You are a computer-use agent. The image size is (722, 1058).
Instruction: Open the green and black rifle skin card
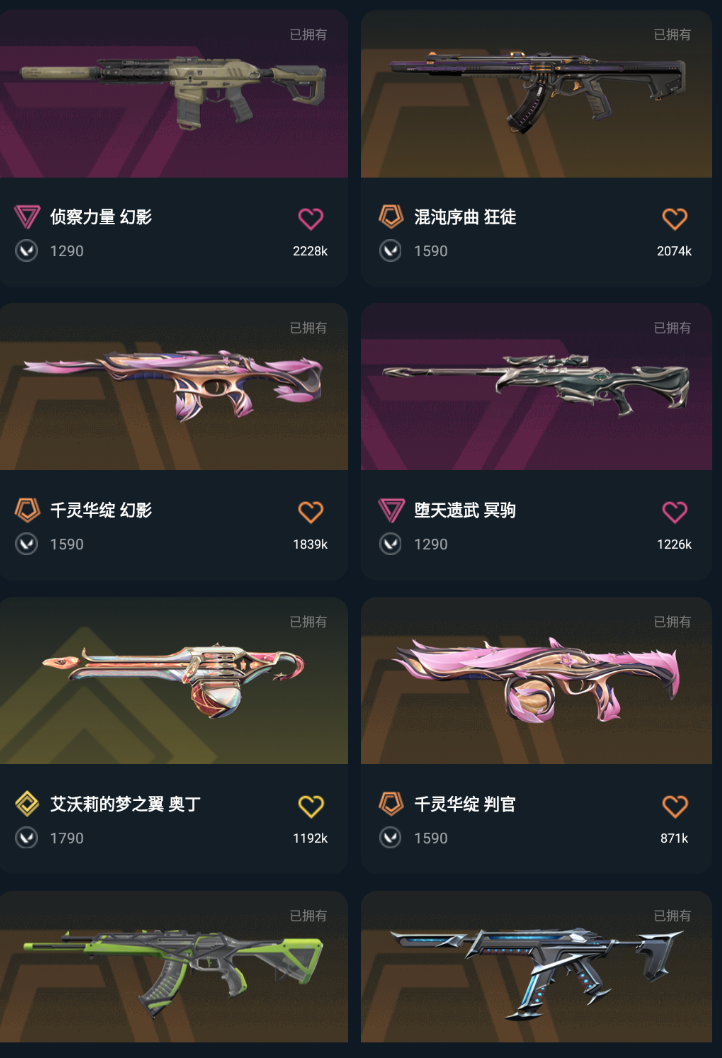tap(173, 966)
